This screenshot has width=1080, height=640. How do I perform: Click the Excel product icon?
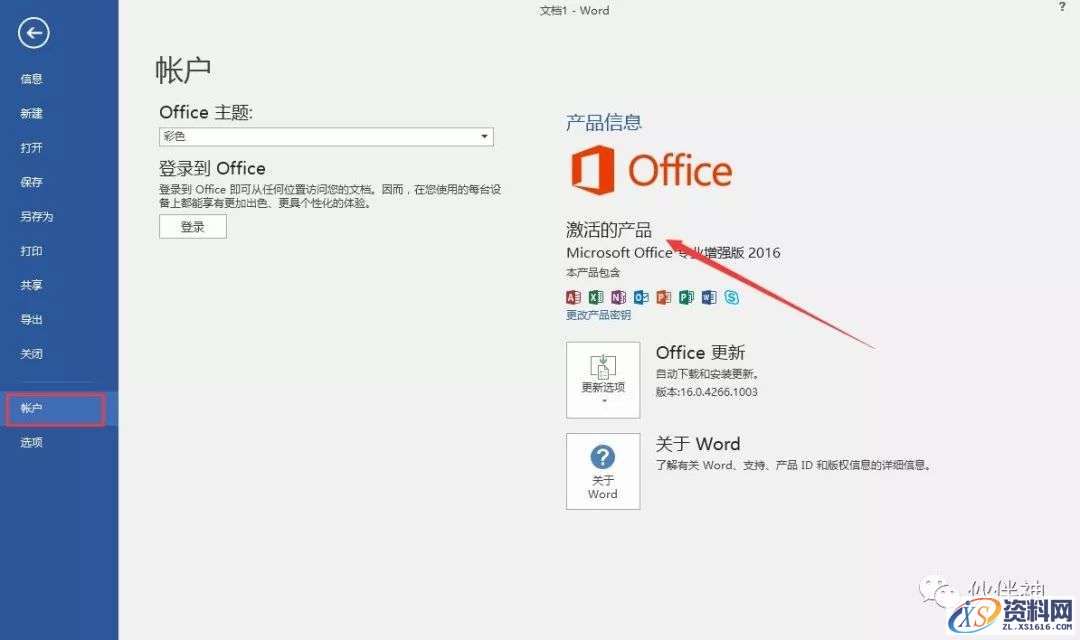tap(596, 297)
